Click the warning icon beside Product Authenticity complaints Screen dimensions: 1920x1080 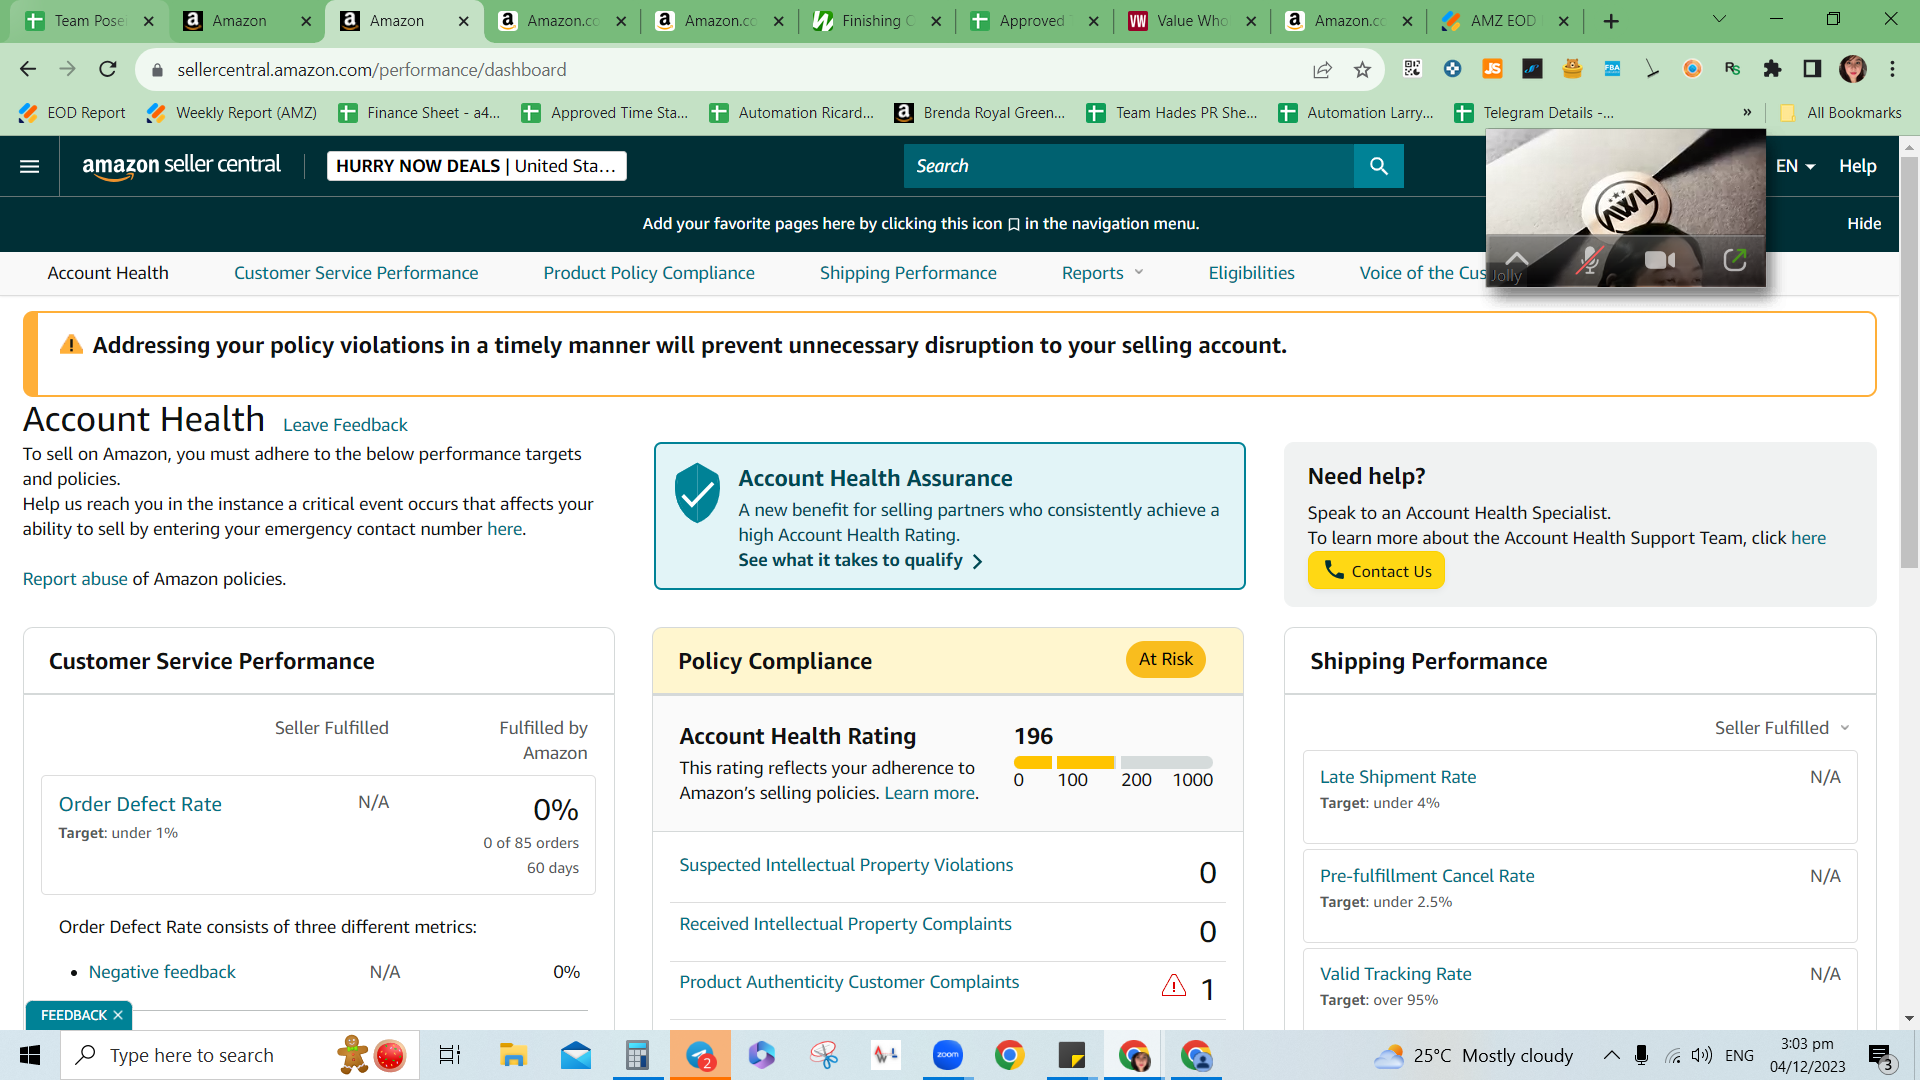click(1174, 986)
